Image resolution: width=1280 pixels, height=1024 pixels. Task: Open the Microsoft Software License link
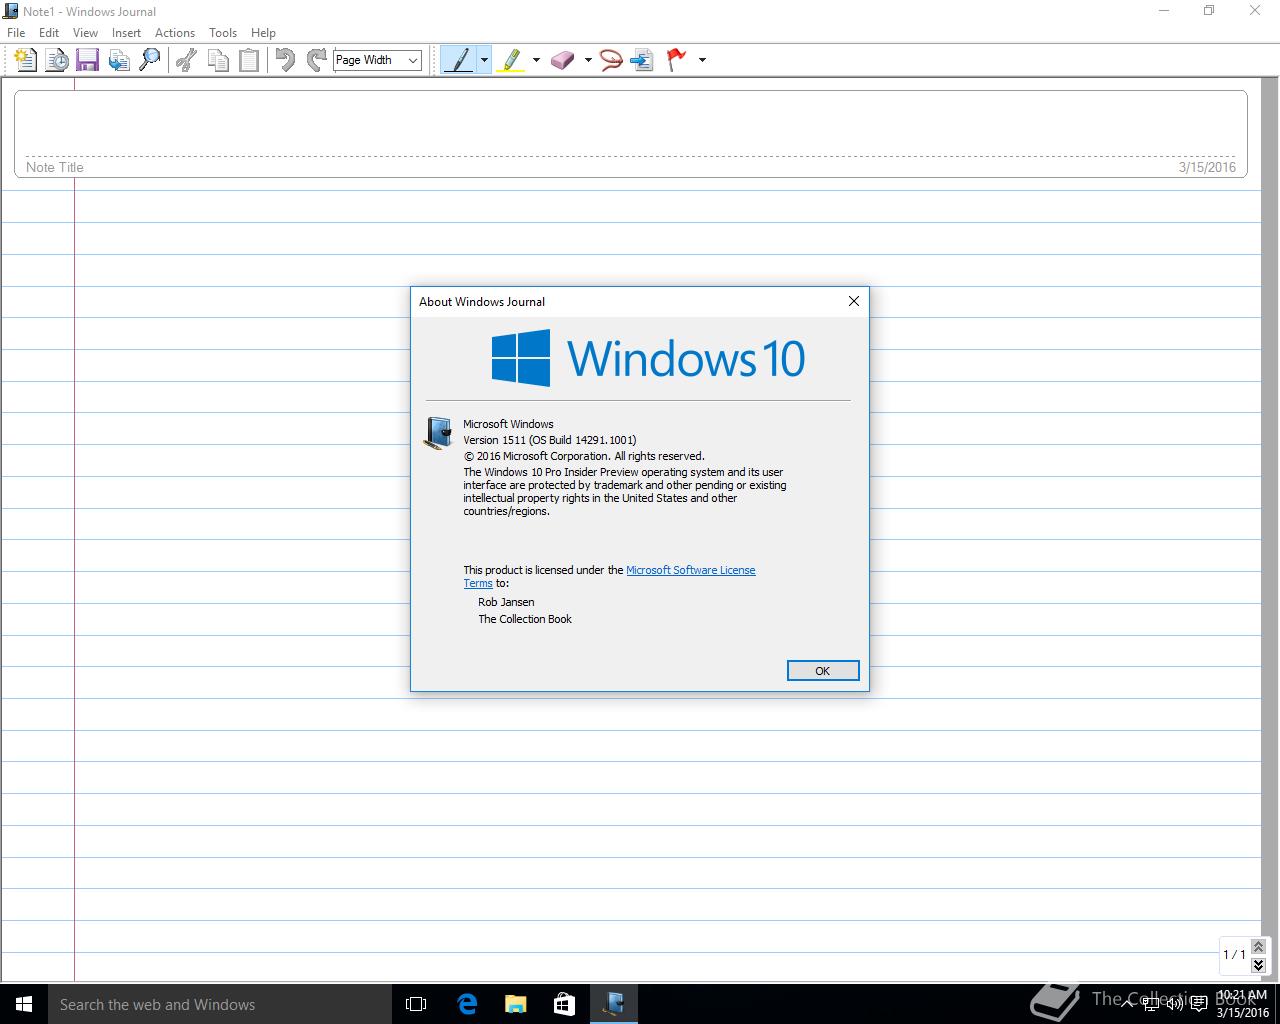(x=691, y=570)
